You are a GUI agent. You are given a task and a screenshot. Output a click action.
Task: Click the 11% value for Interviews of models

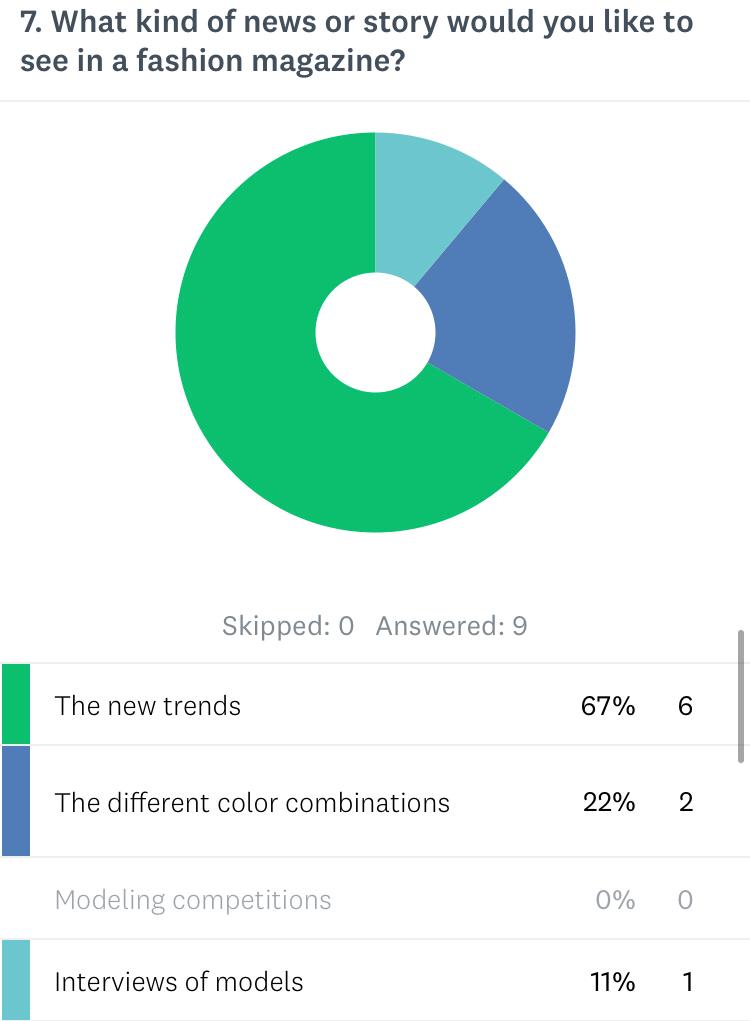coord(613,982)
